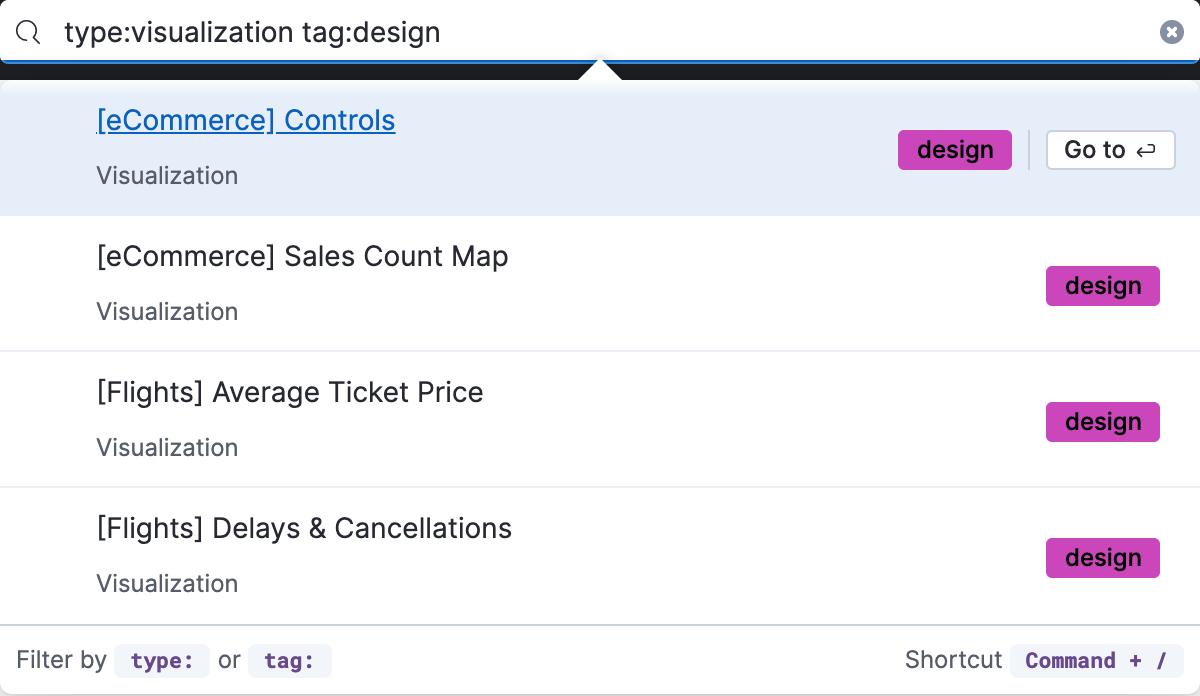Open the [Flights] Average Ticket Price result
This screenshot has width=1200, height=696.
[290, 392]
